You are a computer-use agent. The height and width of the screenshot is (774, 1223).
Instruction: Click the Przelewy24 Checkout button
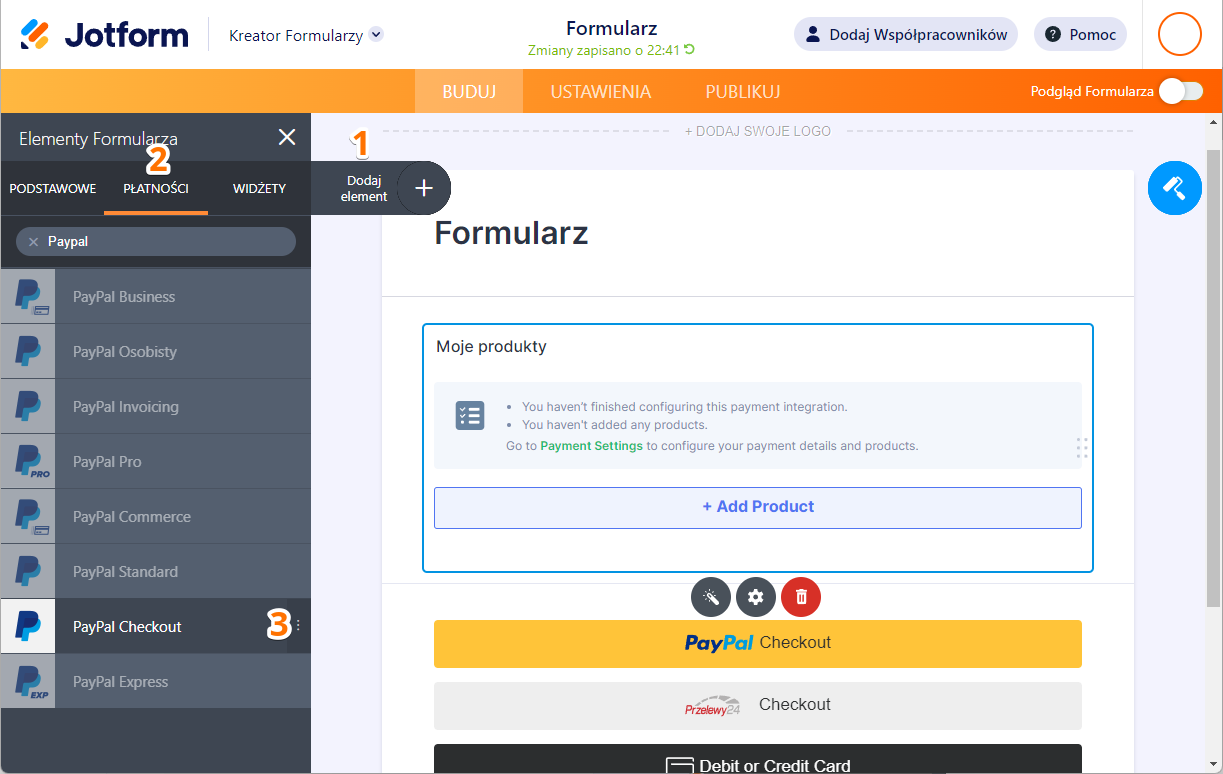coord(758,705)
